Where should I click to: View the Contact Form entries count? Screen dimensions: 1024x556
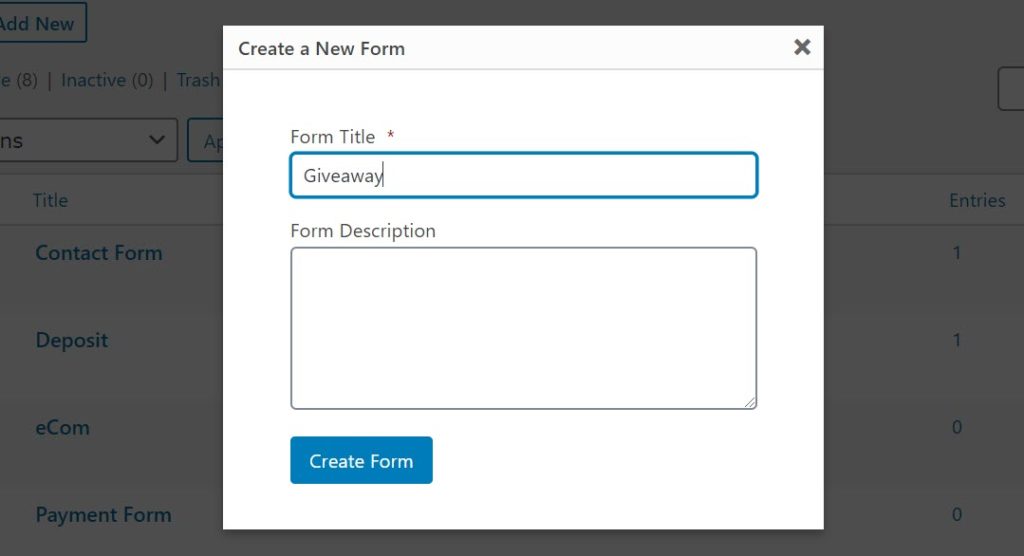(x=957, y=253)
